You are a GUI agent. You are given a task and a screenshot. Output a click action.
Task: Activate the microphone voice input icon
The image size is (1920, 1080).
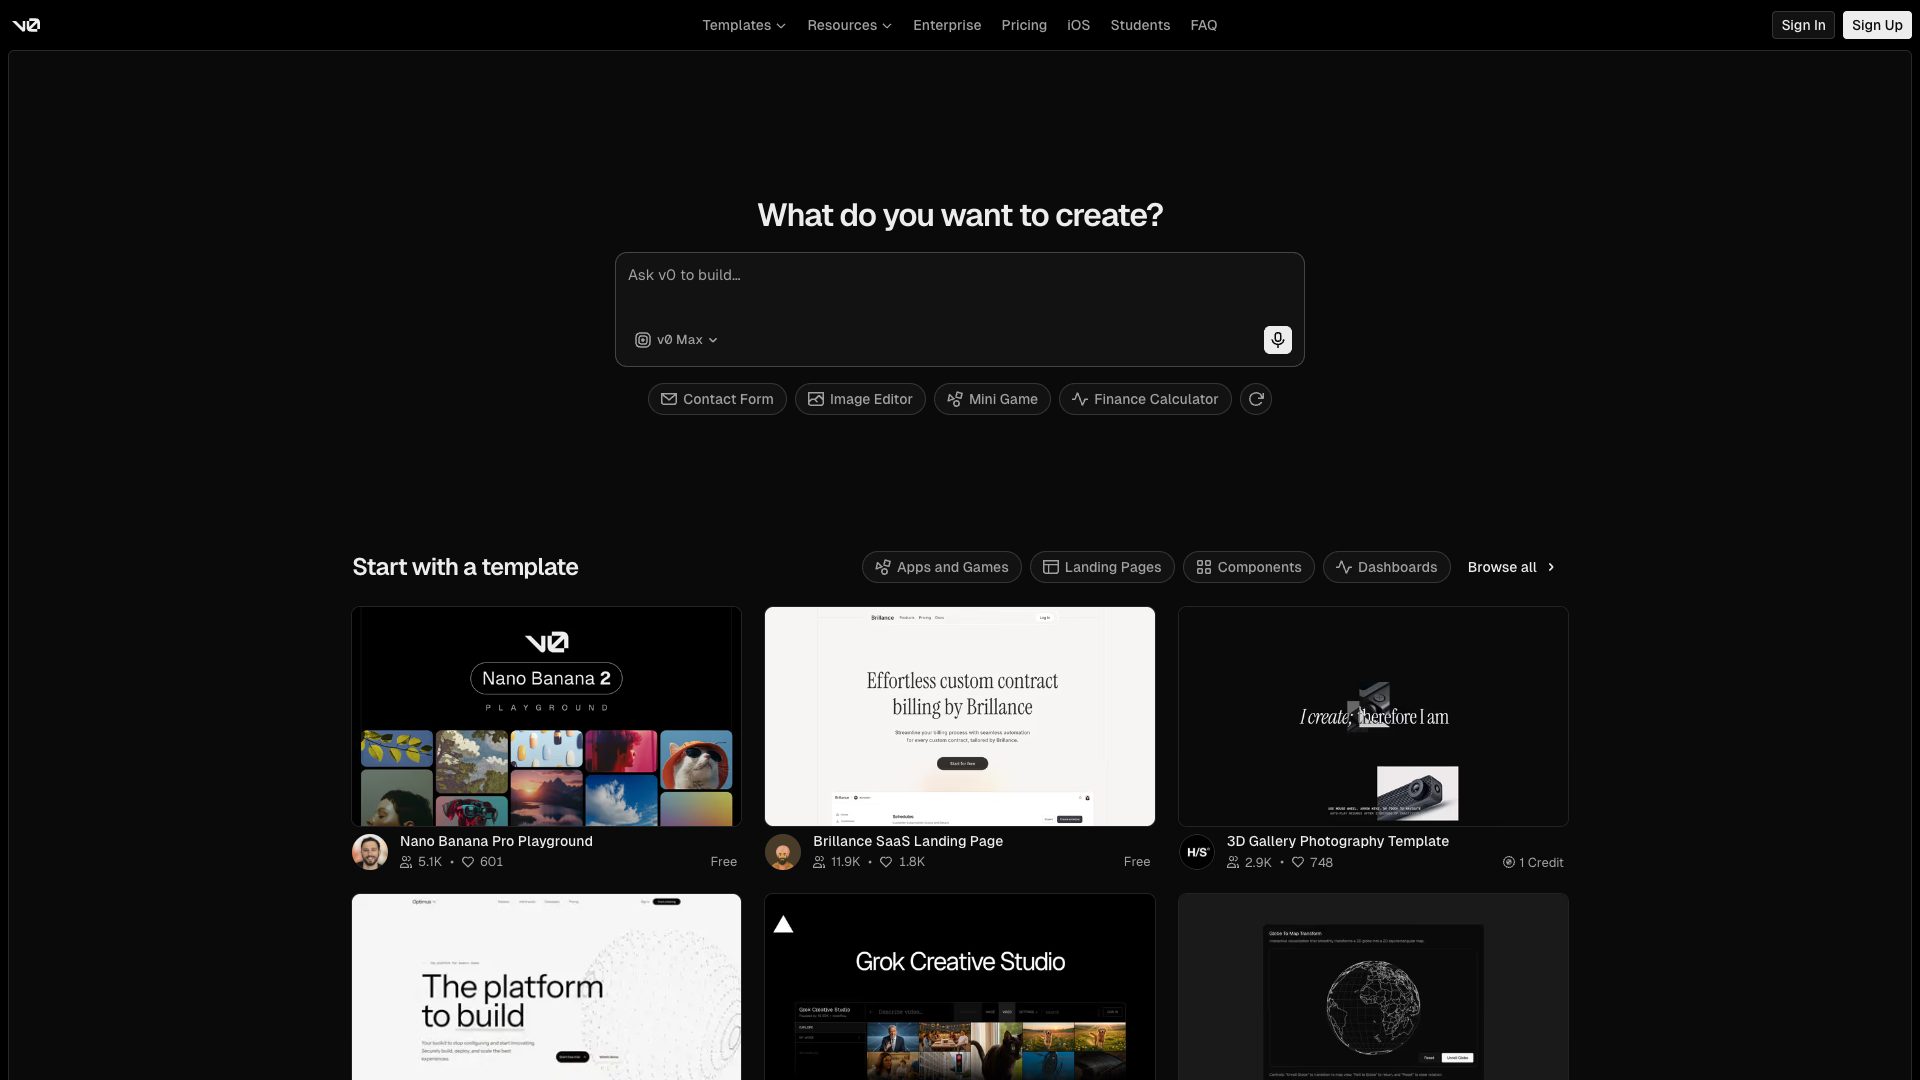pos(1277,340)
